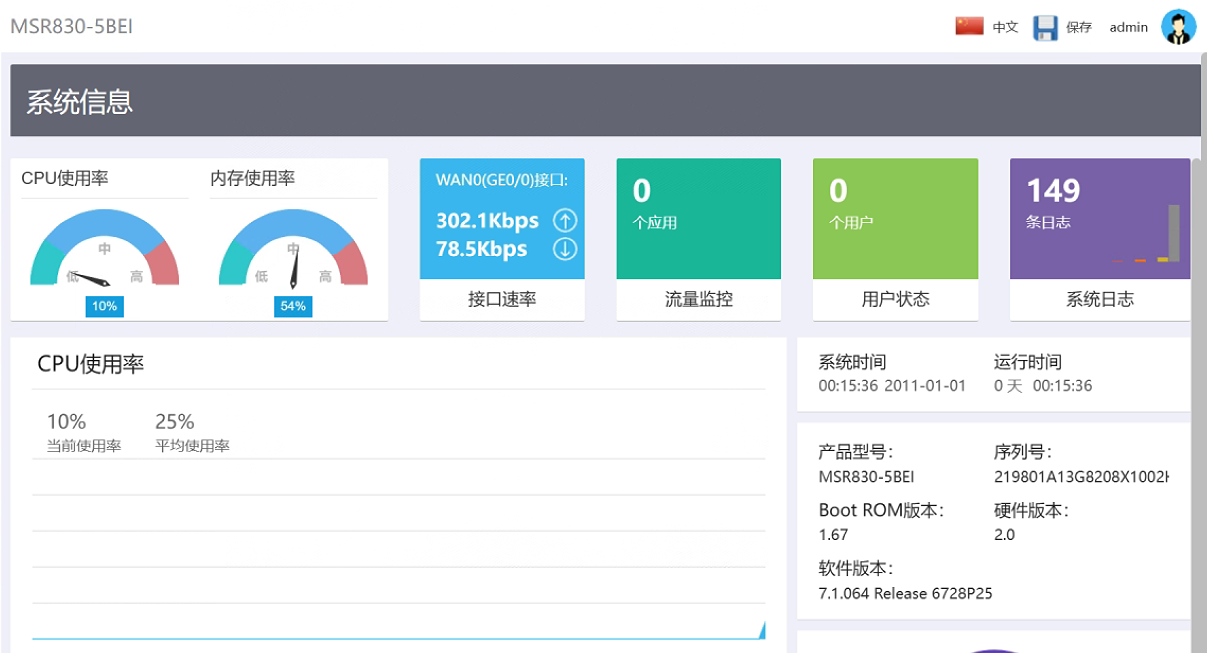Click the 保存 save configuration link
1207x653 pixels.
1079,28
